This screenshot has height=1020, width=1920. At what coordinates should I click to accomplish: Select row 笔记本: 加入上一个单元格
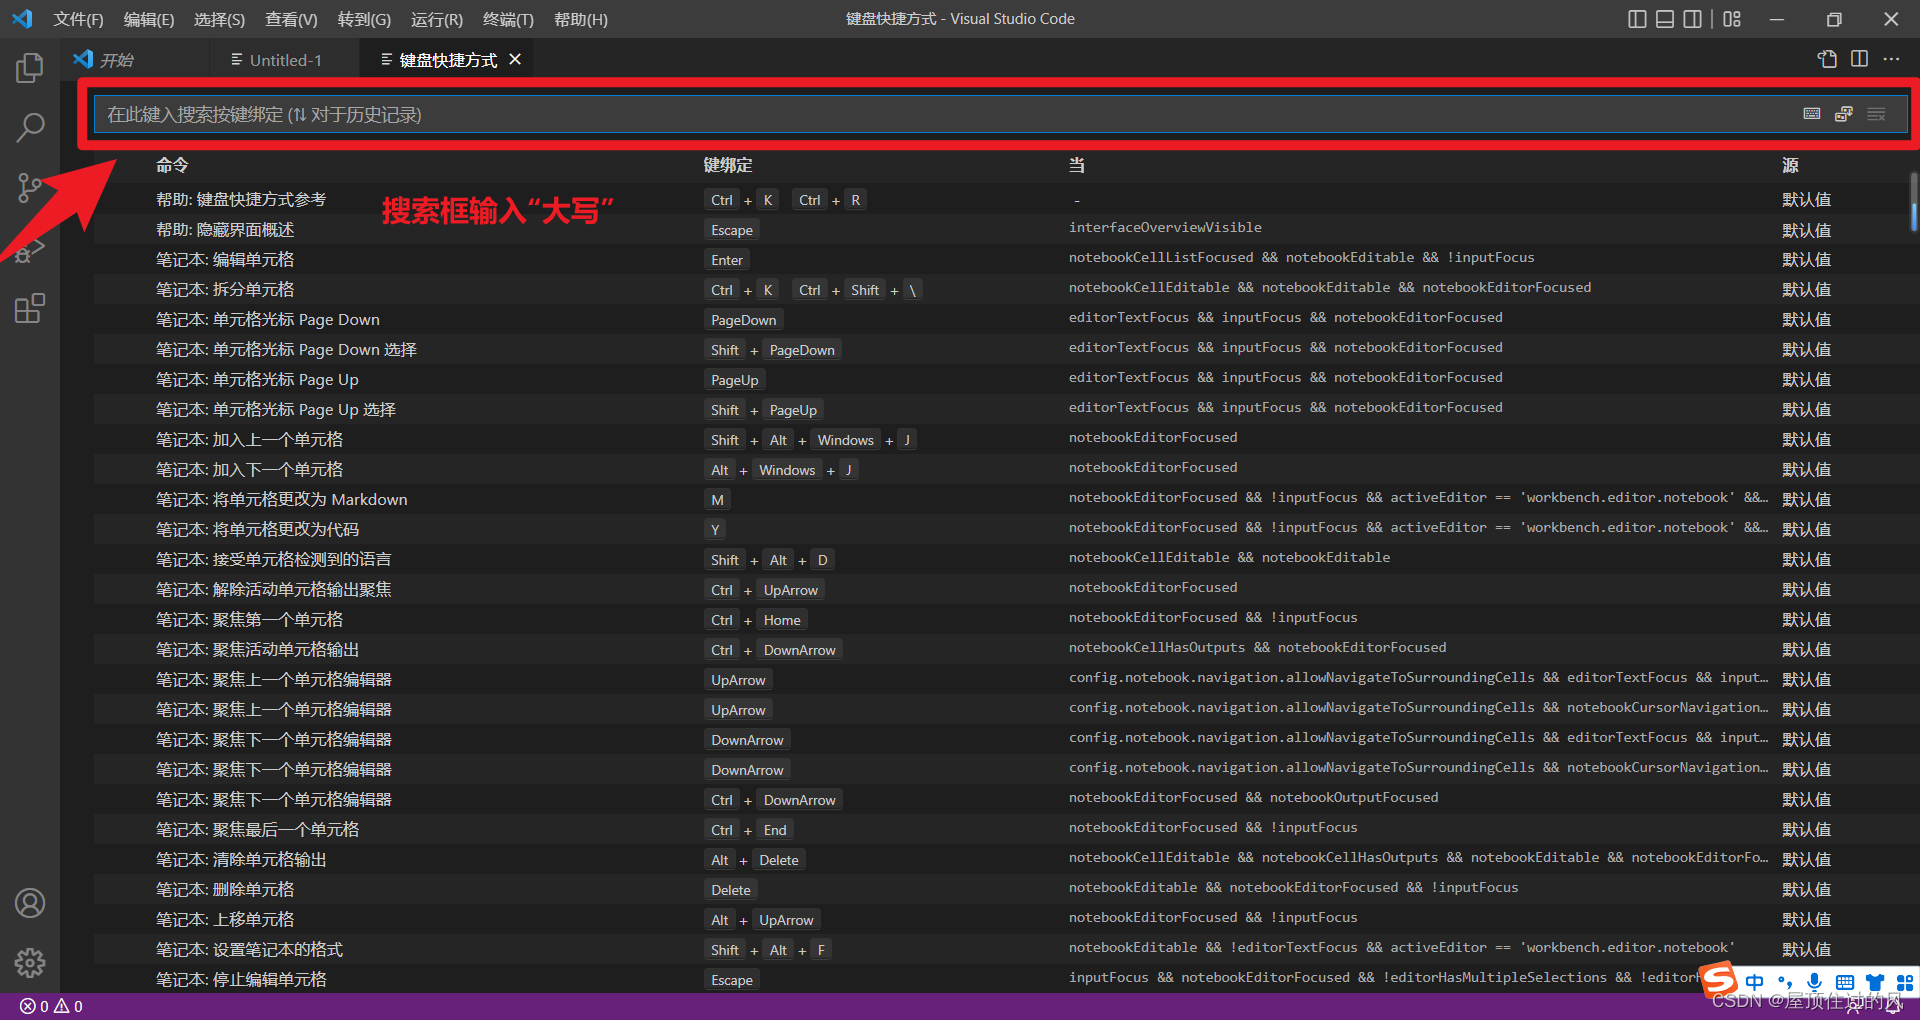pos(1001,440)
